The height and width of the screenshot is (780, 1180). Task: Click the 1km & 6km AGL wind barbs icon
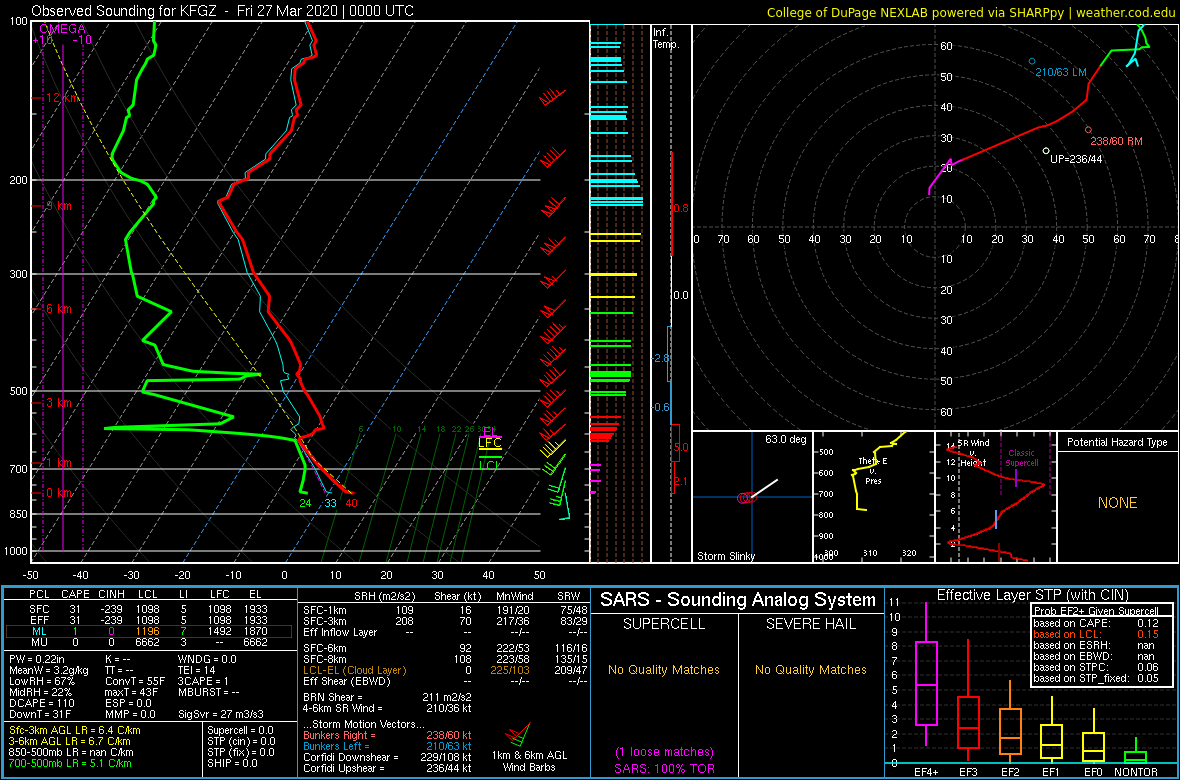click(x=518, y=734)
